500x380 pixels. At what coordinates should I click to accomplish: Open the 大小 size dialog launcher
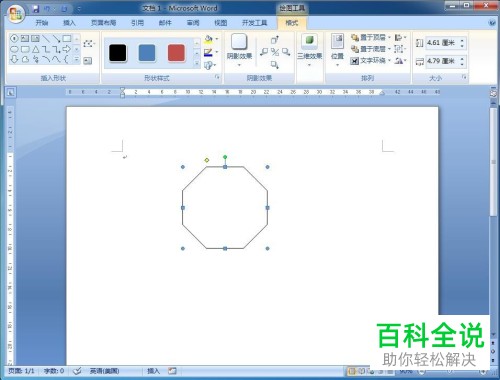(464, 77)
